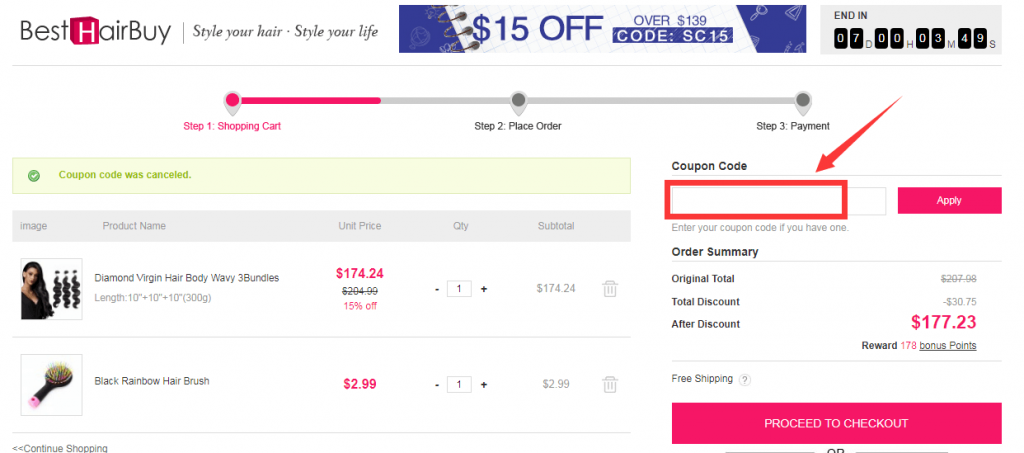This screenshot has height=453, width=1024.
Task: Apply the coupon code
Action: click(949, 200)
